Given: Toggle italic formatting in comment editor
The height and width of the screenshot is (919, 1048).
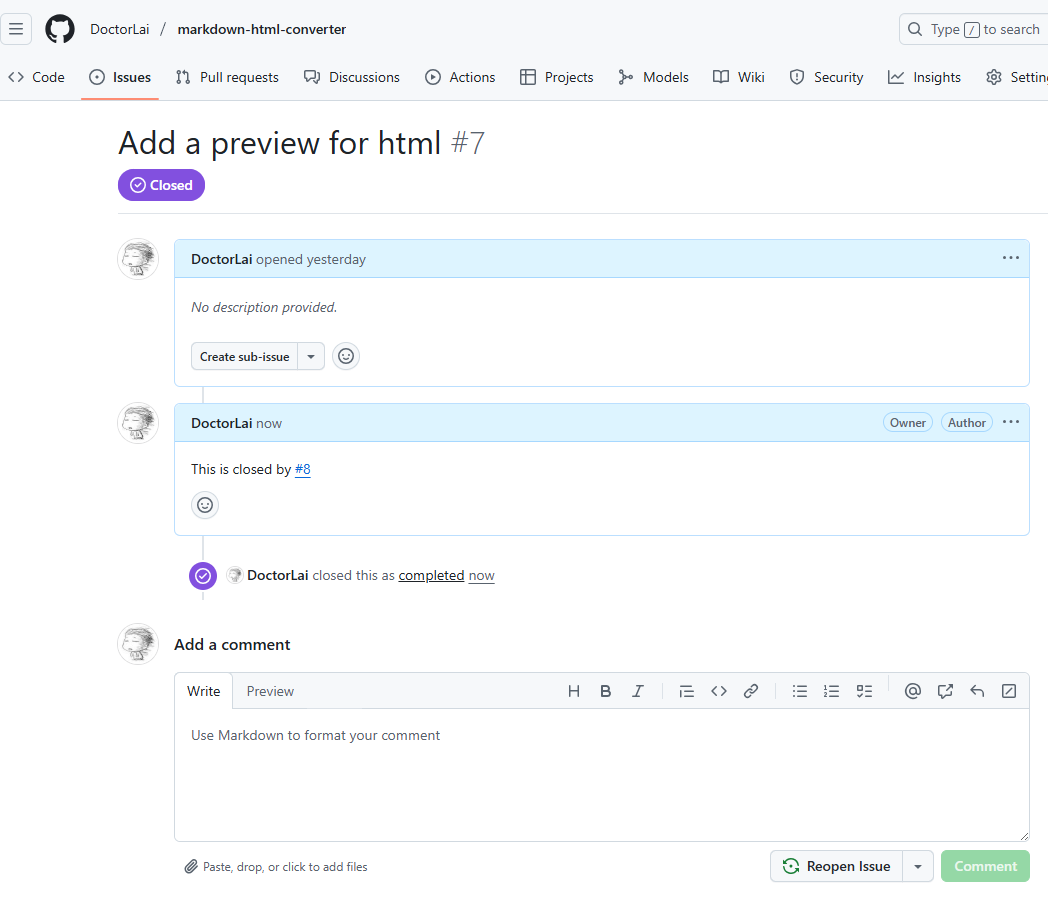Looking at the screenshot, I should click(x=638, y=691).
